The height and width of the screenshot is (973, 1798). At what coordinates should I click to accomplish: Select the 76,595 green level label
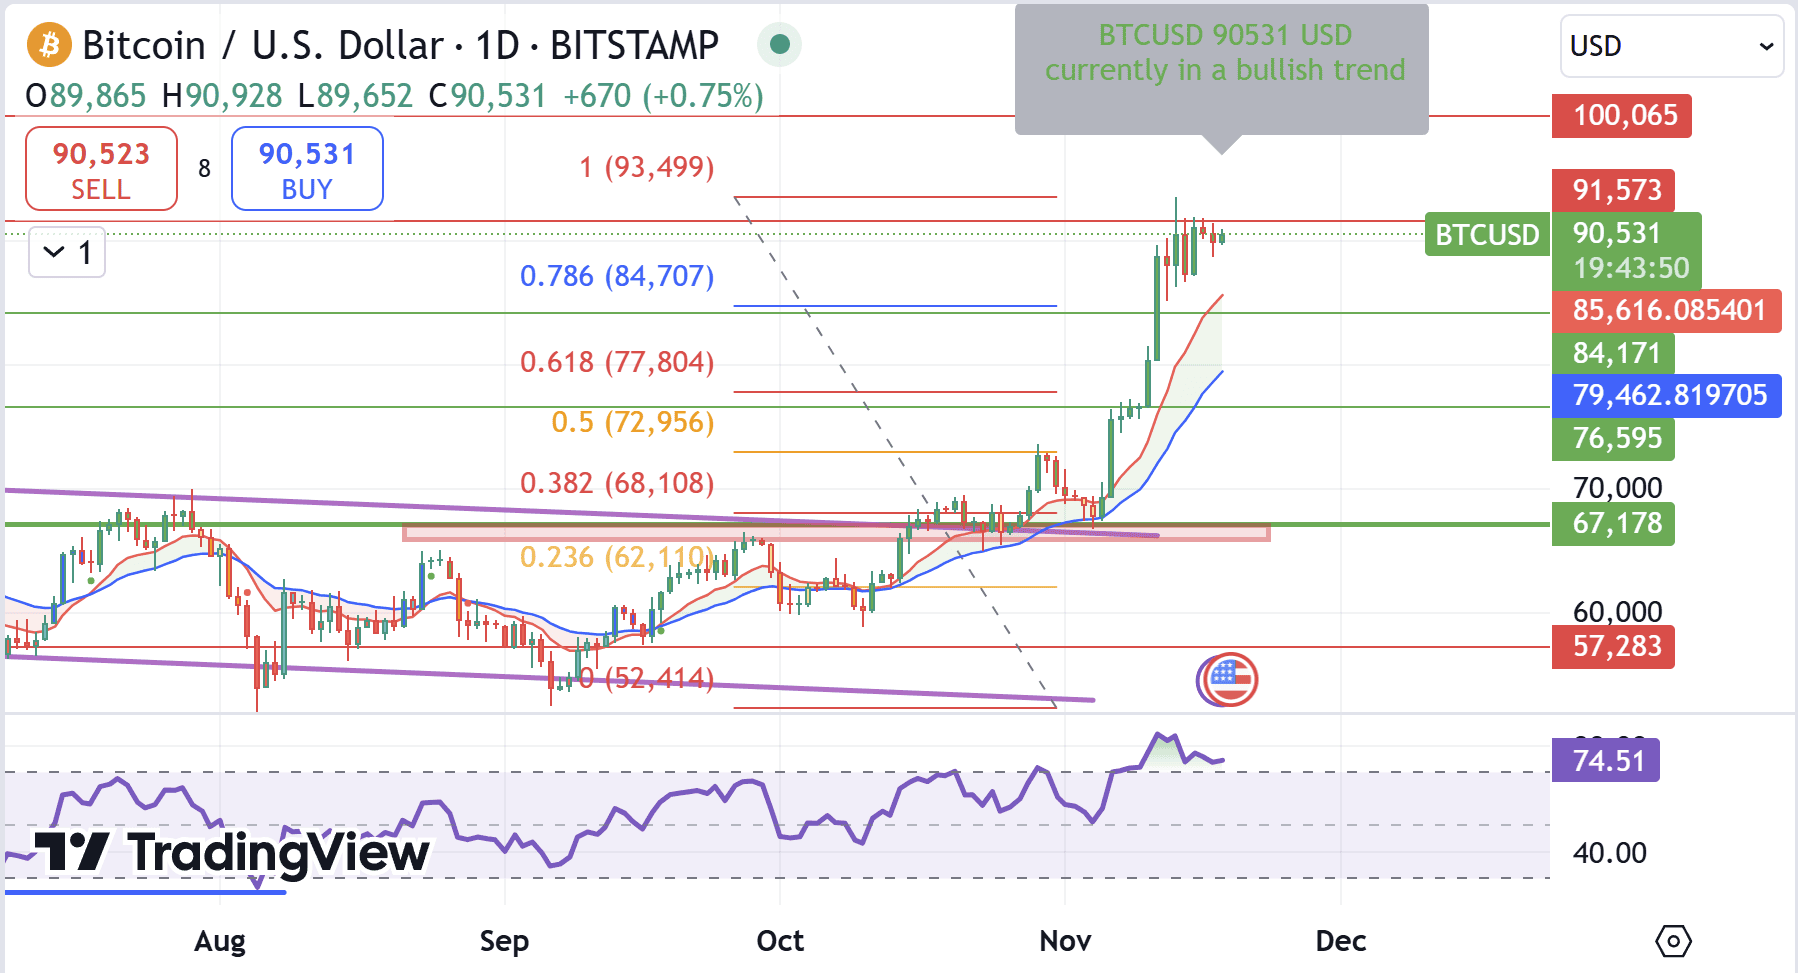tap(1613, 438)
